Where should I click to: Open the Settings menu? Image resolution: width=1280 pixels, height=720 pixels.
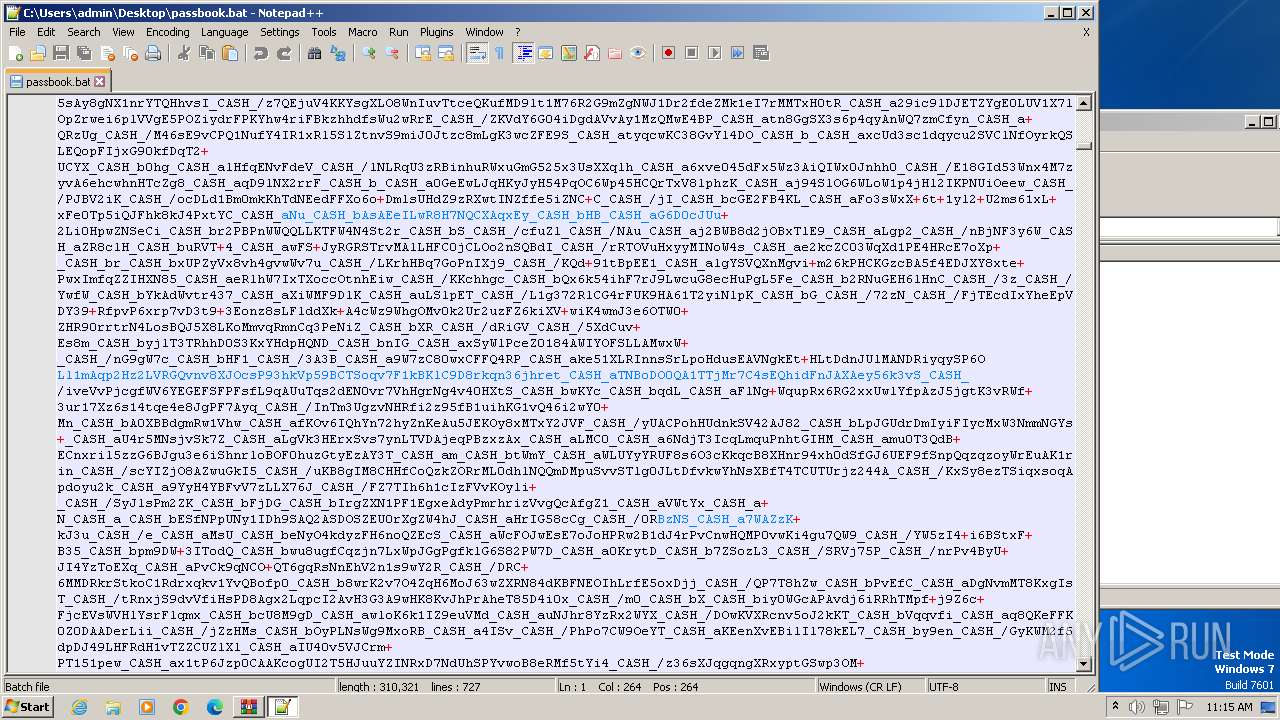coord(279,32)
